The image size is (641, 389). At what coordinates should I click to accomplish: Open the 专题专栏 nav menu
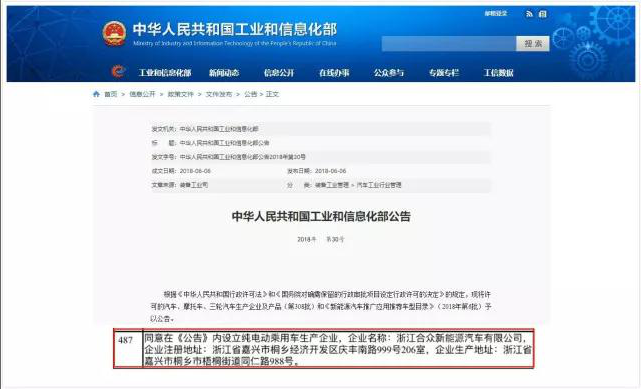click(x=444, y=73)
